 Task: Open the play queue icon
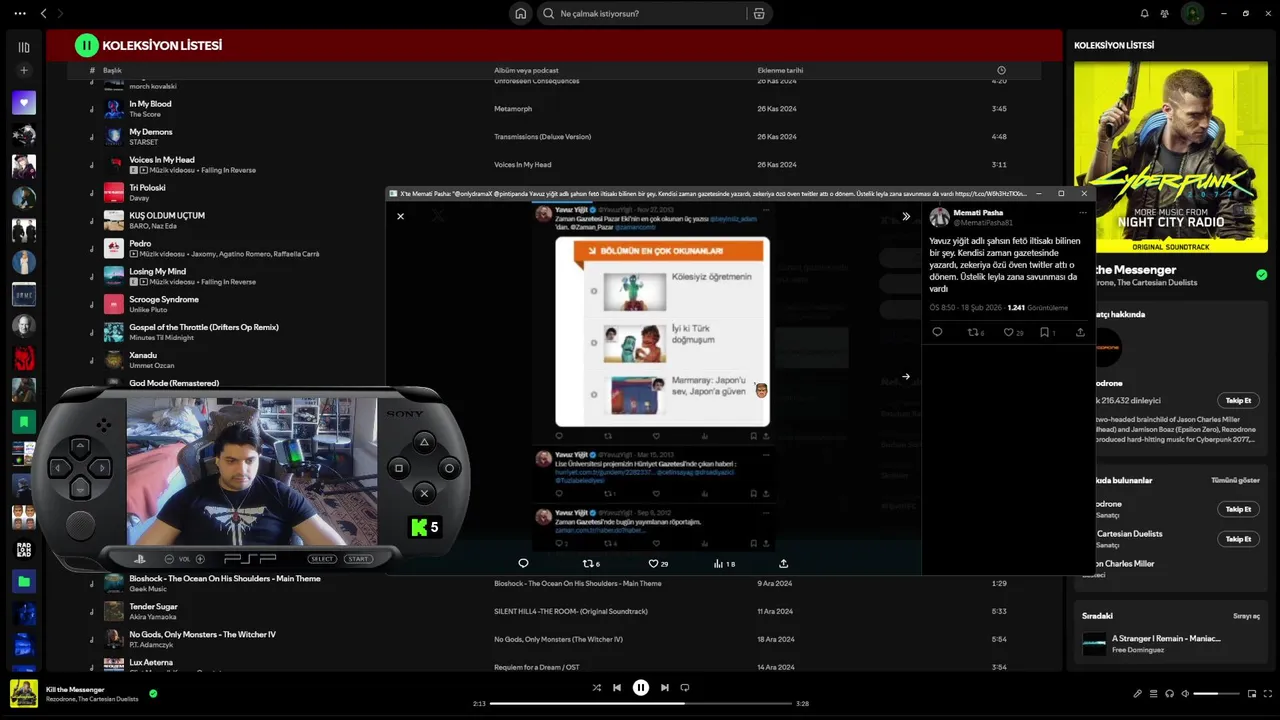click(x=1153, y=694)
